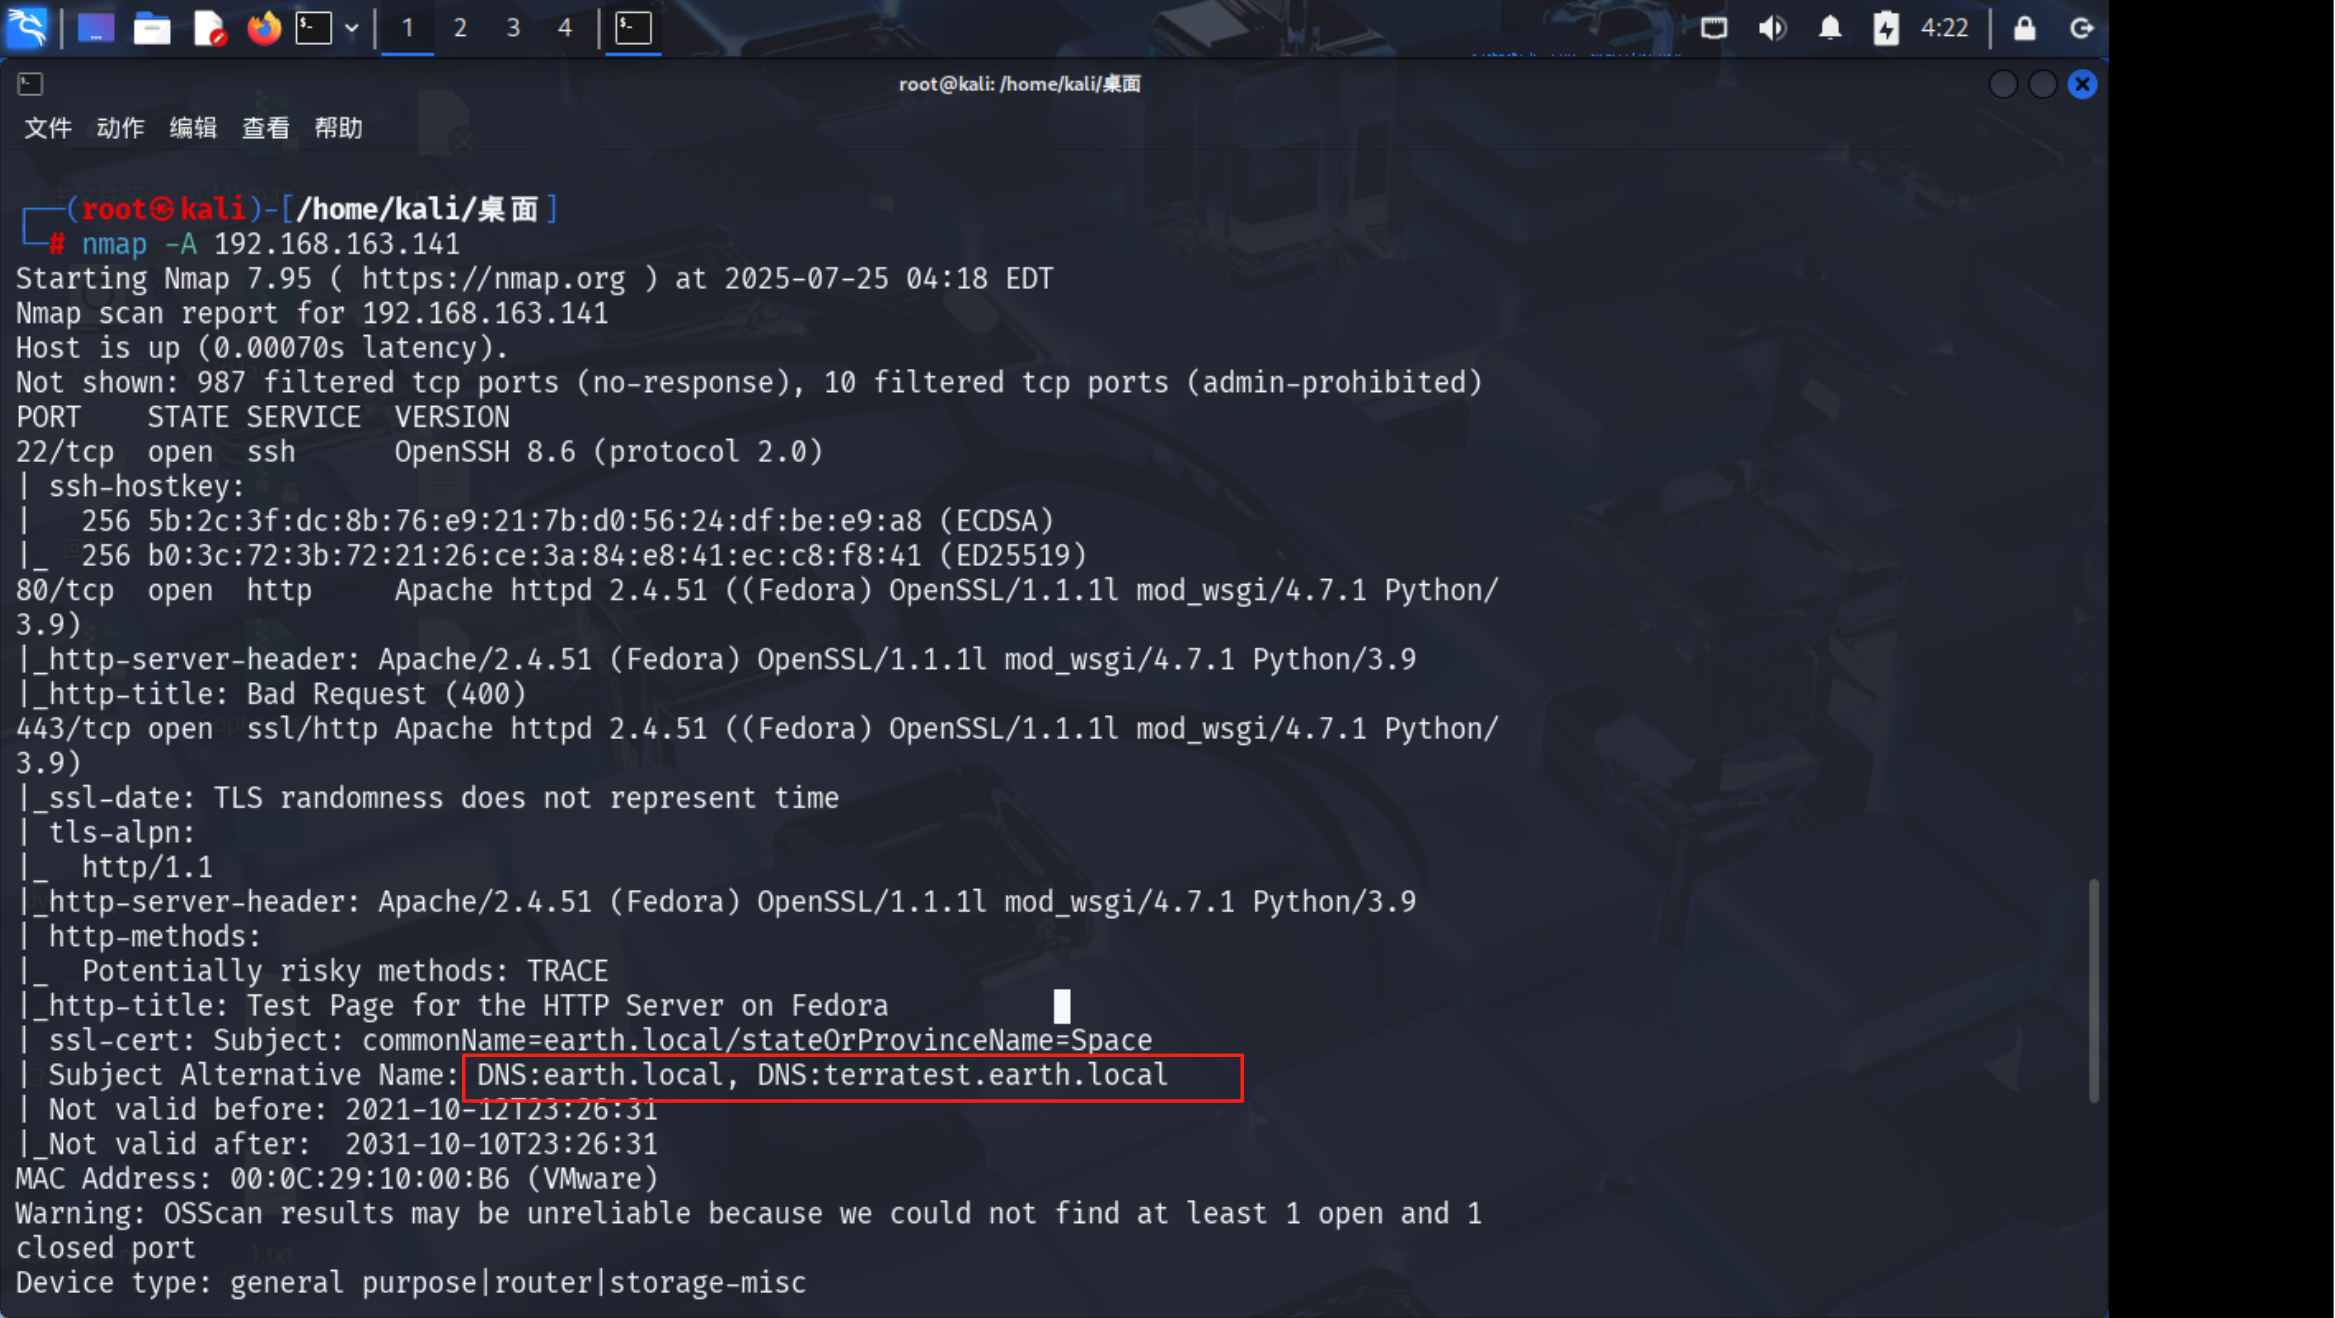The width and height of the screenshot is (2335, 1318).
Task: Click the 'nmap -A 192.168.163.141' command text
Action: click(270, 244)
